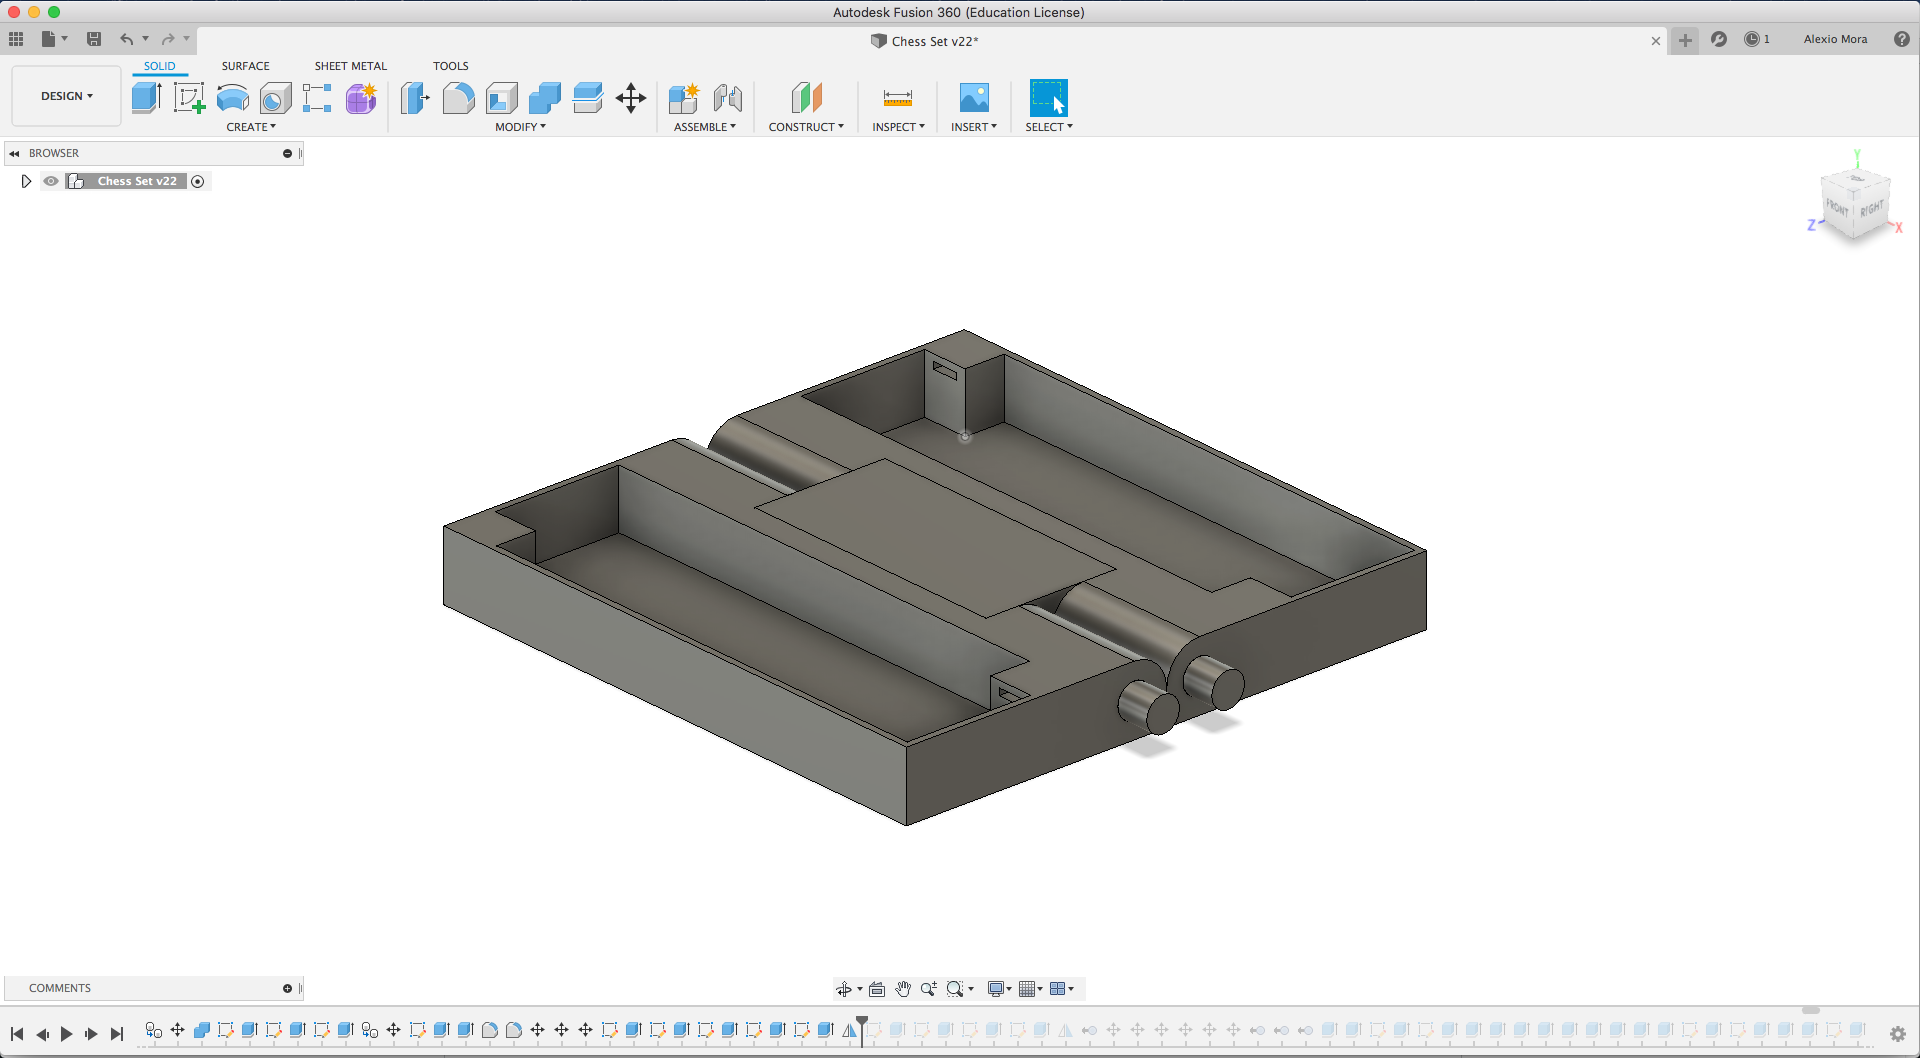Expand the Chess Set v22 browser node
The height and width of the screenshot is (1058, 1920).
pos(26,181)
